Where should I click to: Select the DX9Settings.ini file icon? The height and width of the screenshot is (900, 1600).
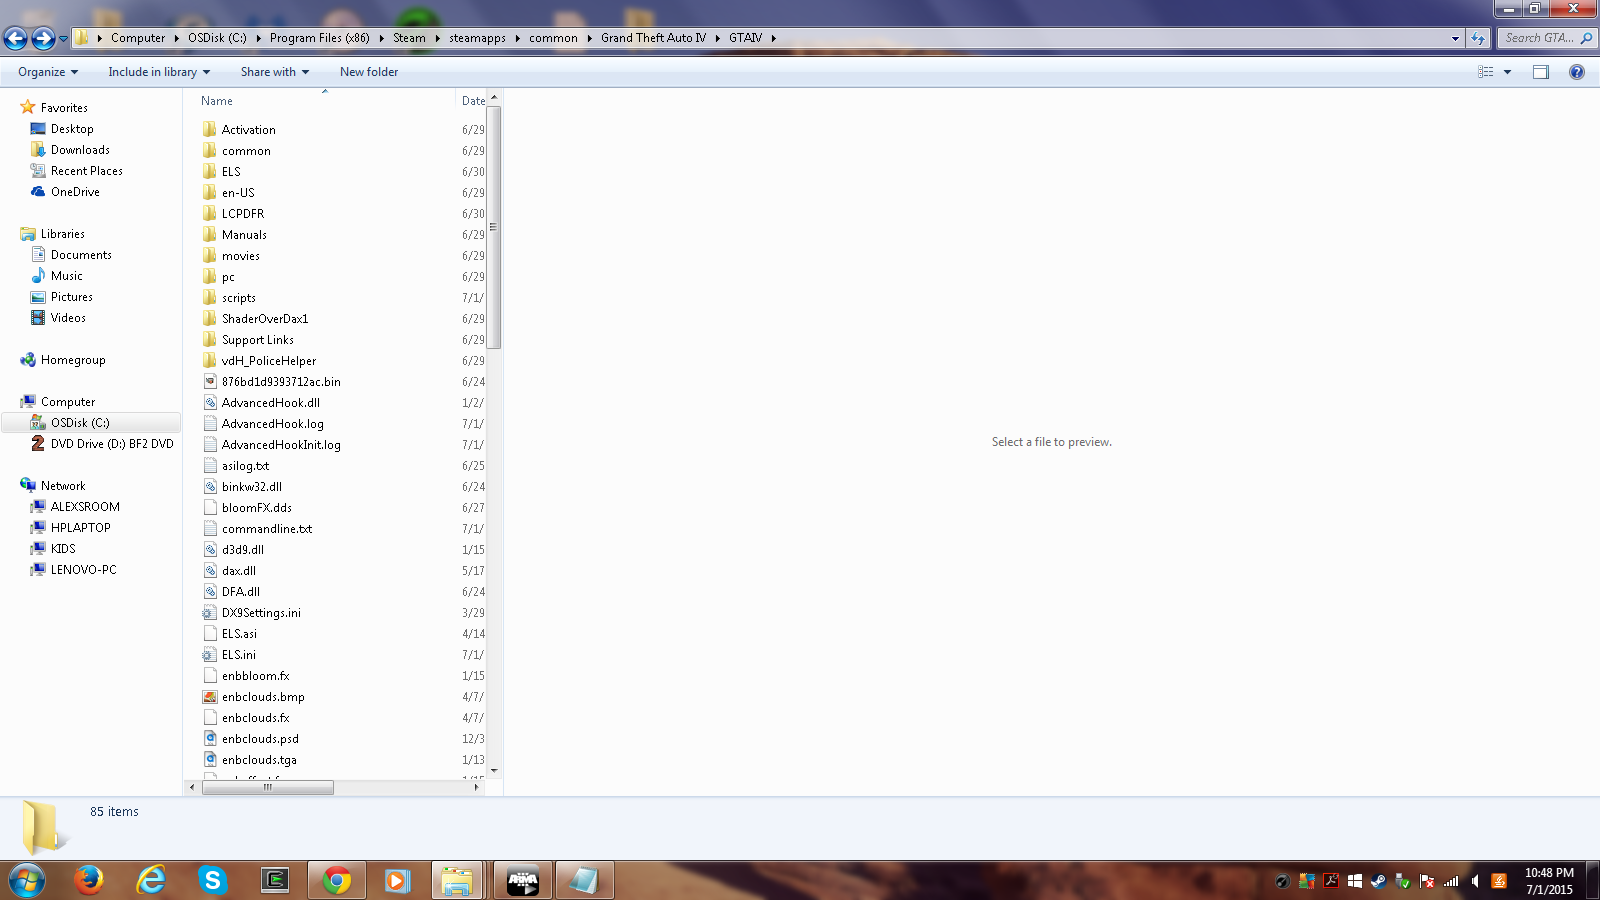210,612
